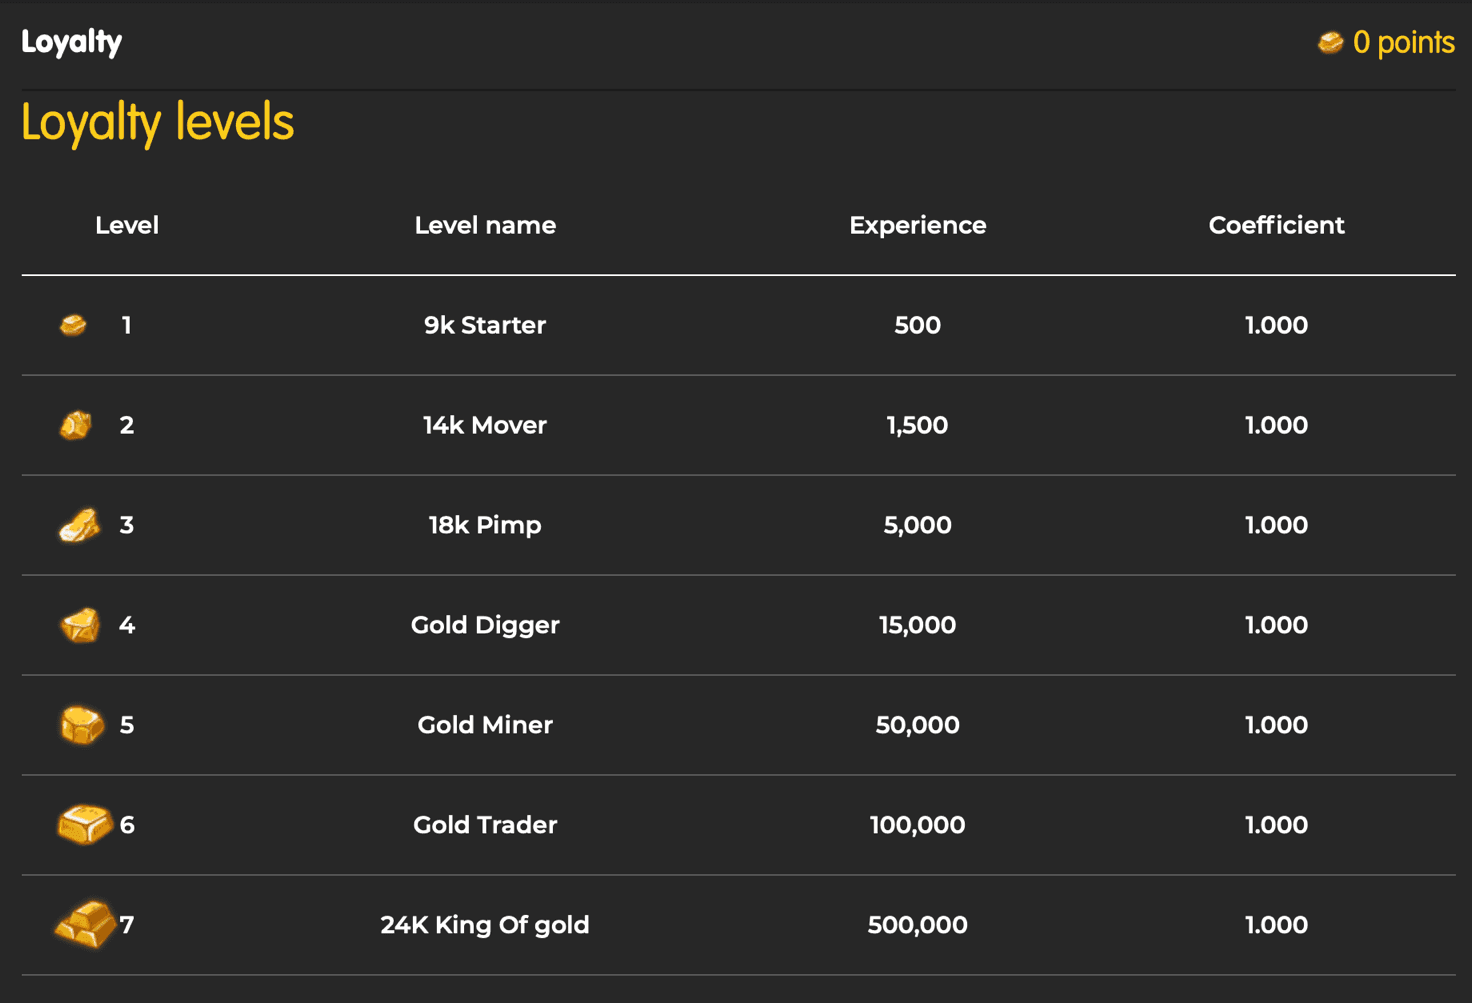1472x1003 pixels.
Task: Select the level 5 gold block icon
Action: (x=82, y=725)
